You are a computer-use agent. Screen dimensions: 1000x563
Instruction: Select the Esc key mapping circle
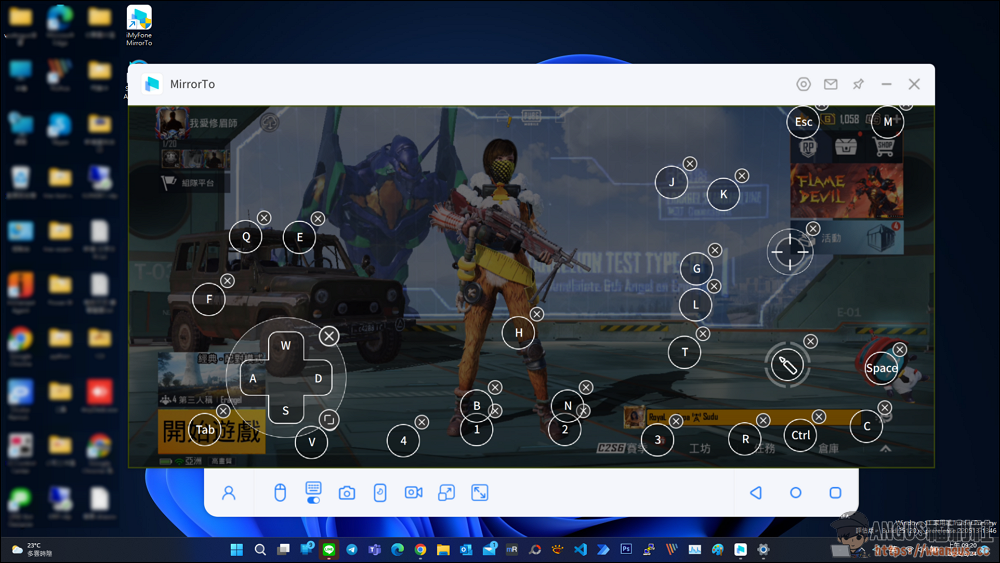tap(803, 122)
